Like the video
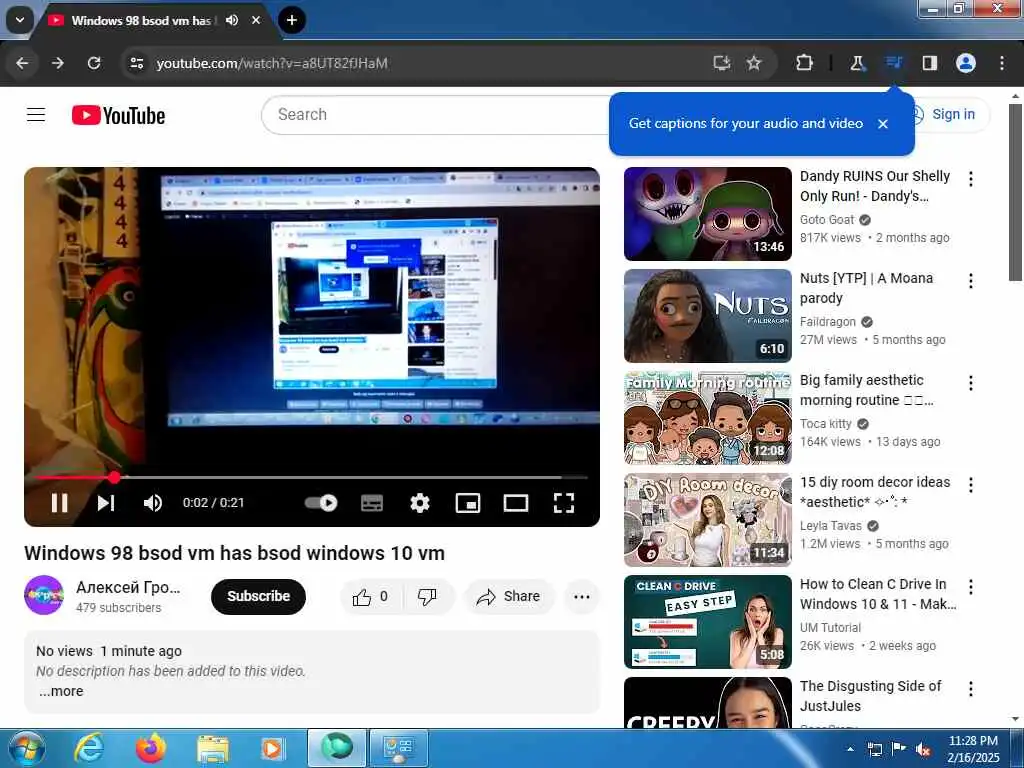 (370, 596)
